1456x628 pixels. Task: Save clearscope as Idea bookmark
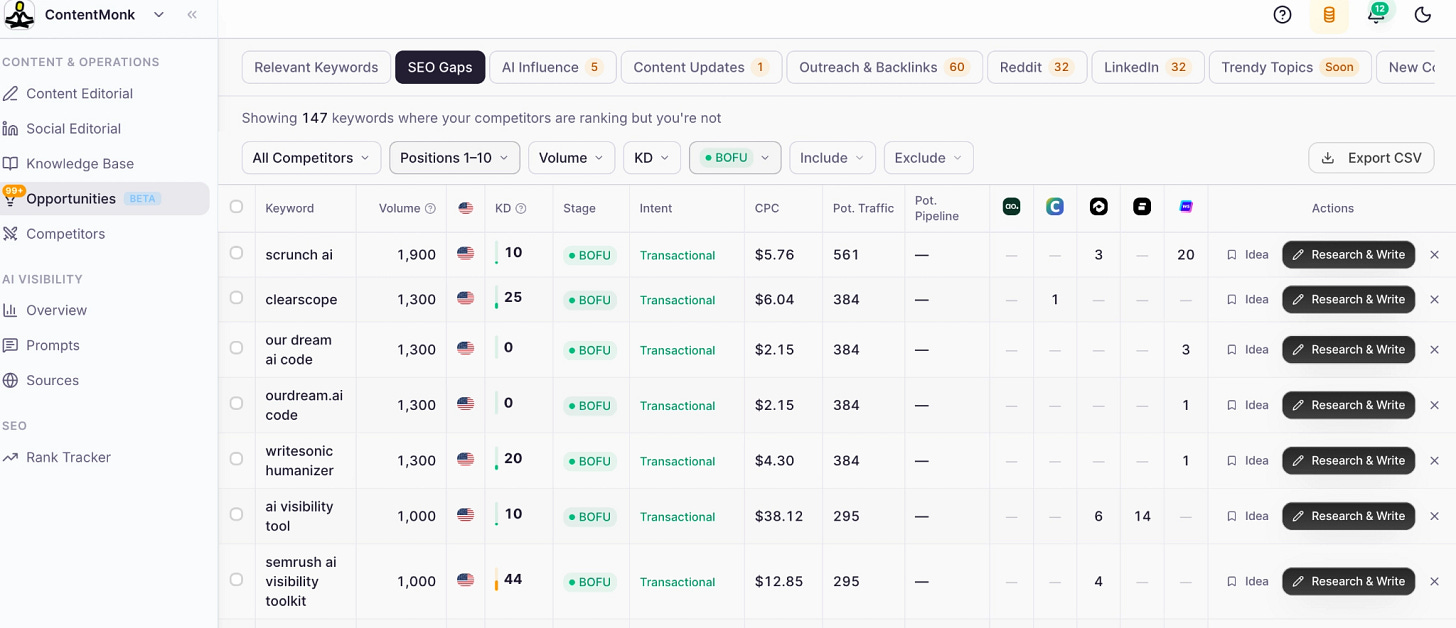[x=1247, y=300]
